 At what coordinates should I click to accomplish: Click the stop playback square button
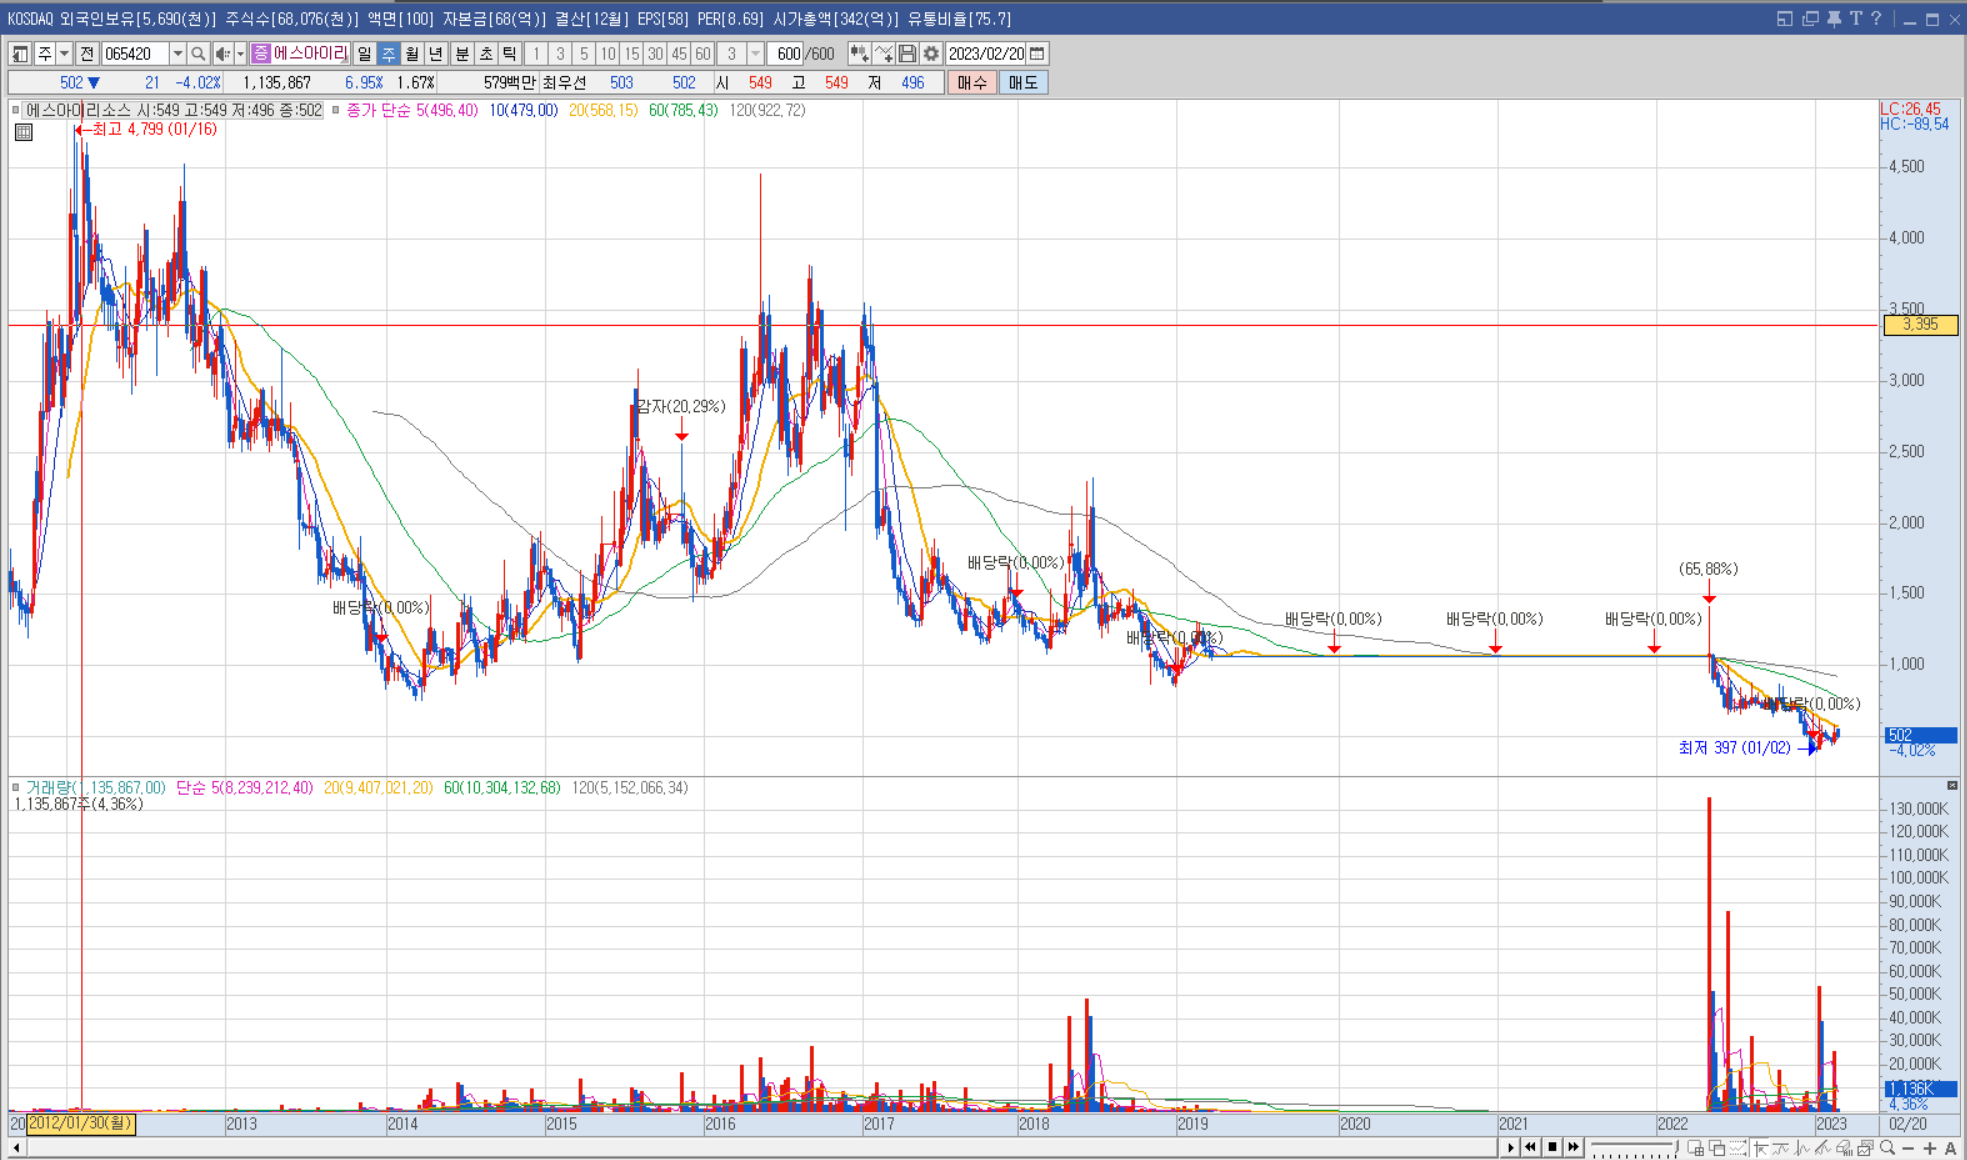pyautogui.click(x=1552, y=1147)
